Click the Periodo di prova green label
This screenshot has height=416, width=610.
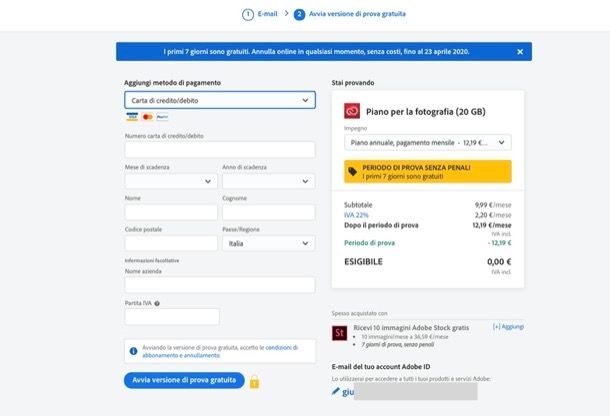click(x=369, y=243)
